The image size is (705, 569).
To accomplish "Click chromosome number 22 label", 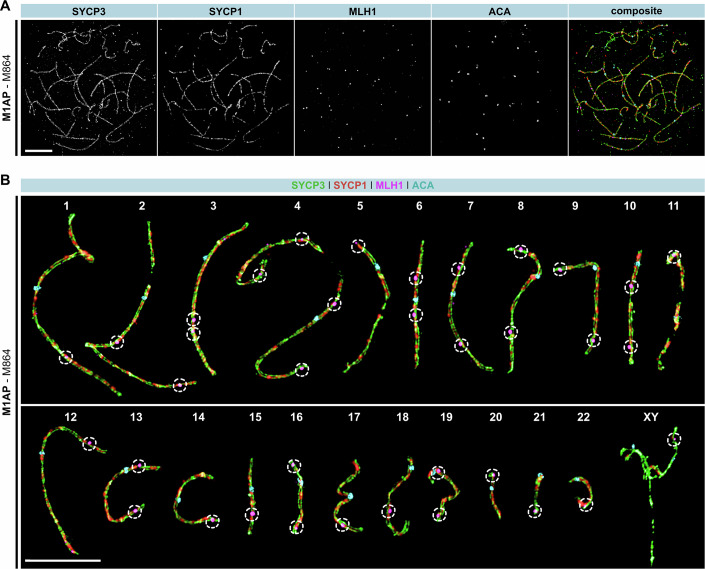I will (583, 417).
